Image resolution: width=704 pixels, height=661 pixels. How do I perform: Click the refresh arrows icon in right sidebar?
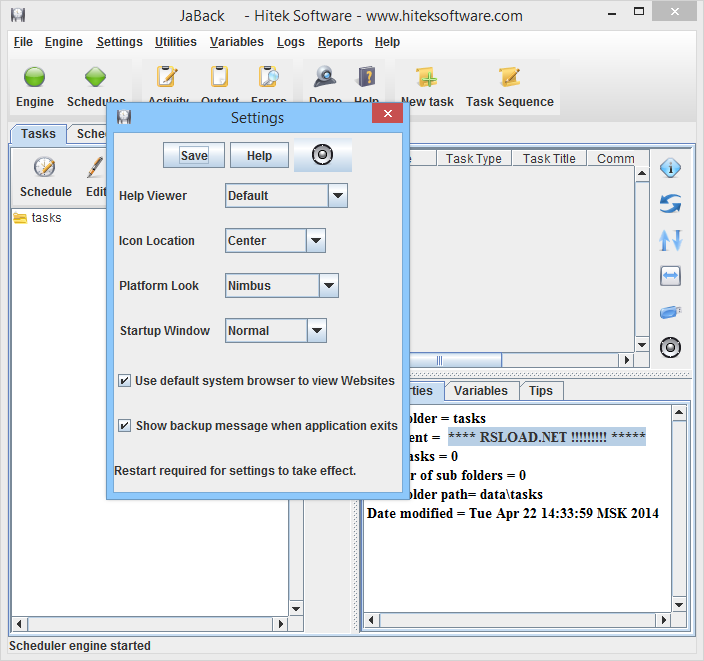click(x=670, y=204)
